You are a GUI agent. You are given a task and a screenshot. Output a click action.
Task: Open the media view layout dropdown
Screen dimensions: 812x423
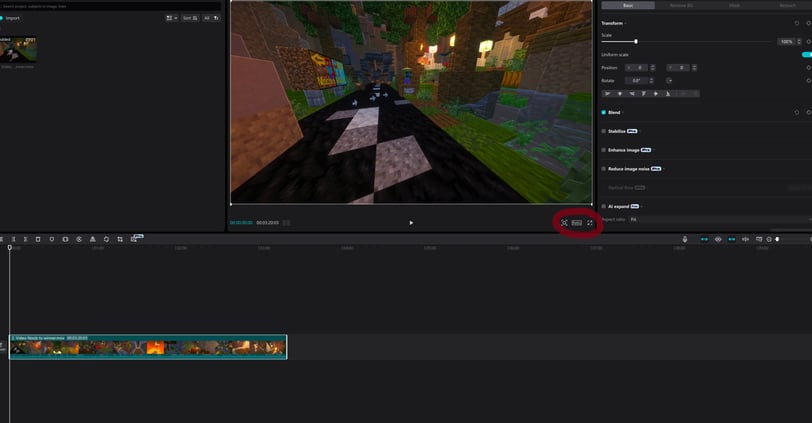171,18
